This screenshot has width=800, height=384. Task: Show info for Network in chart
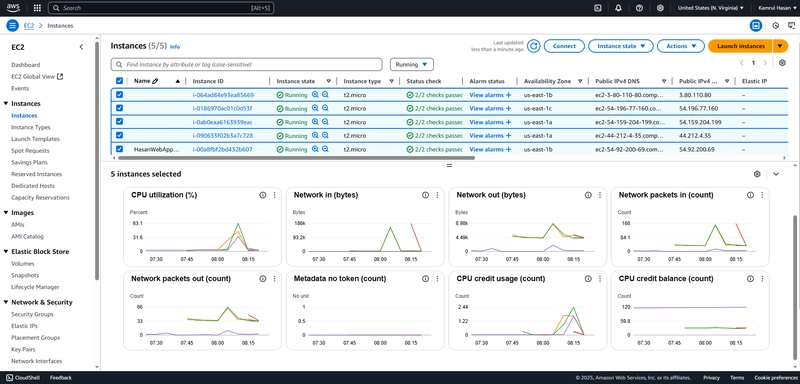tap(425, 195)
